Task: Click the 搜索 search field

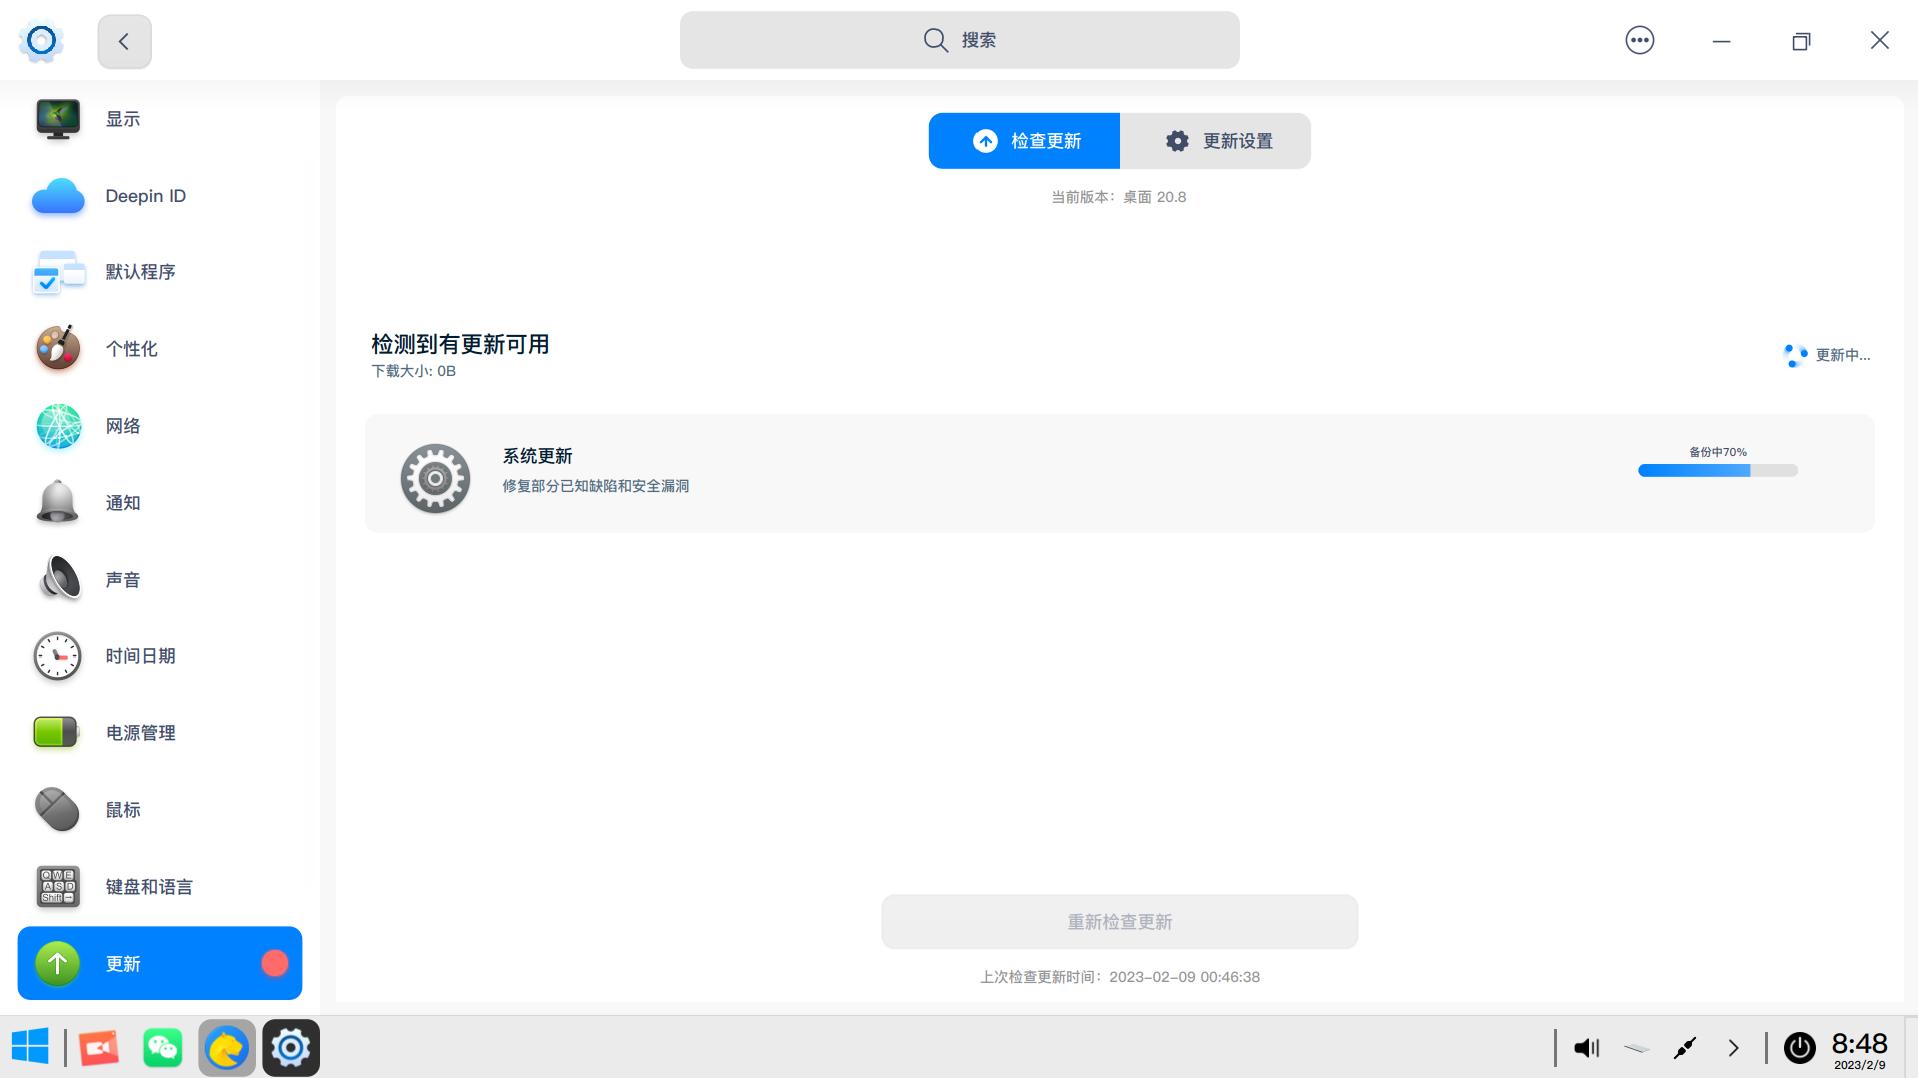Action: [x=959, y=40]
